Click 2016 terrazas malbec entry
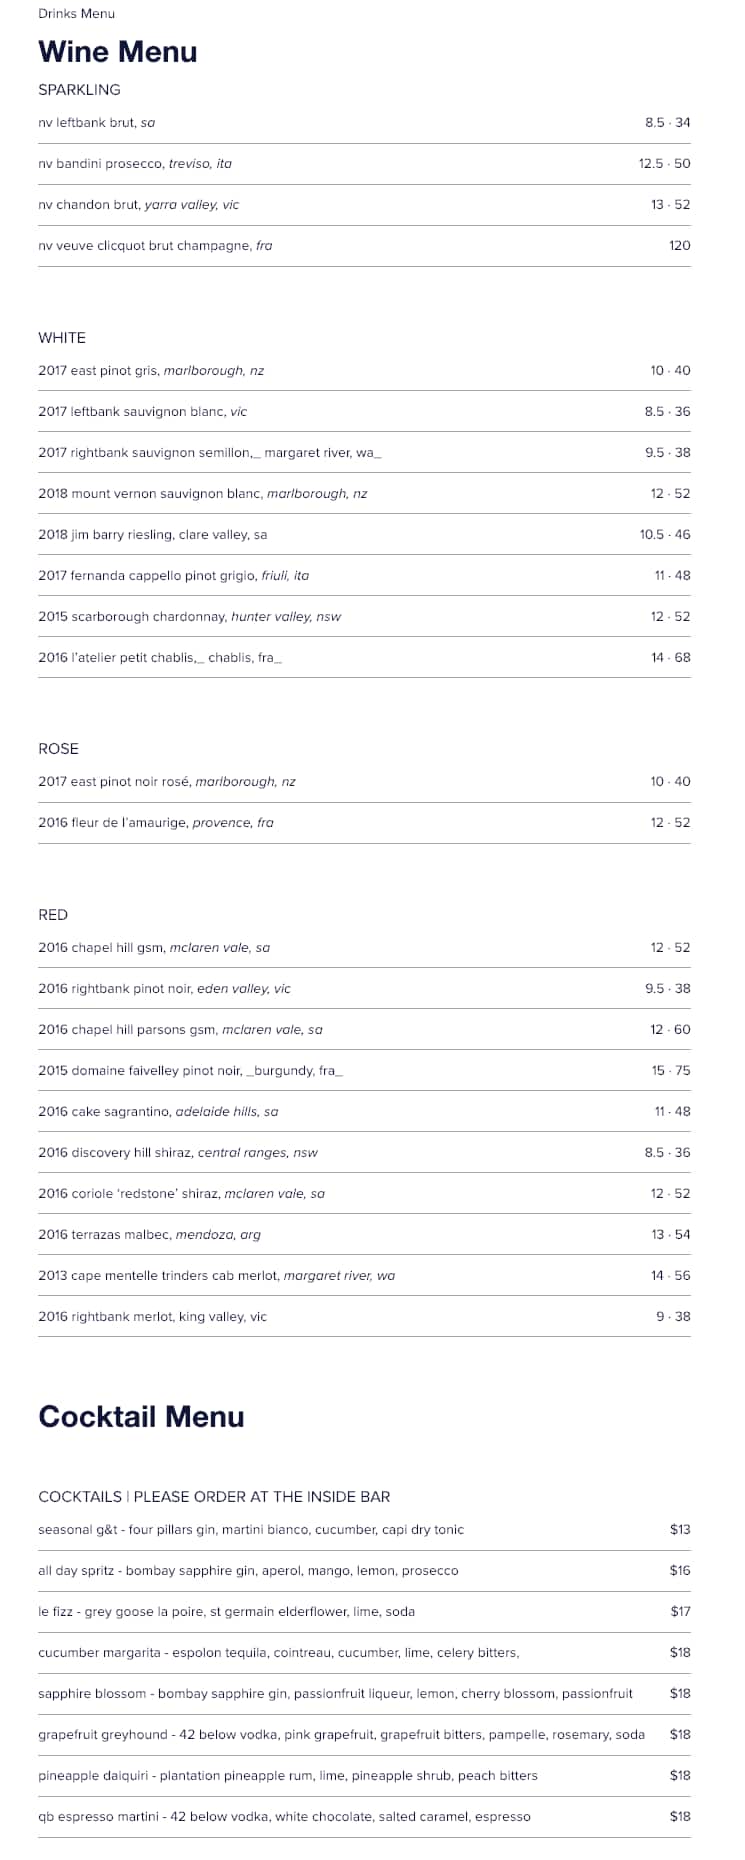The width and height of the screenshot is (745, 1860). pos(149,1235)
